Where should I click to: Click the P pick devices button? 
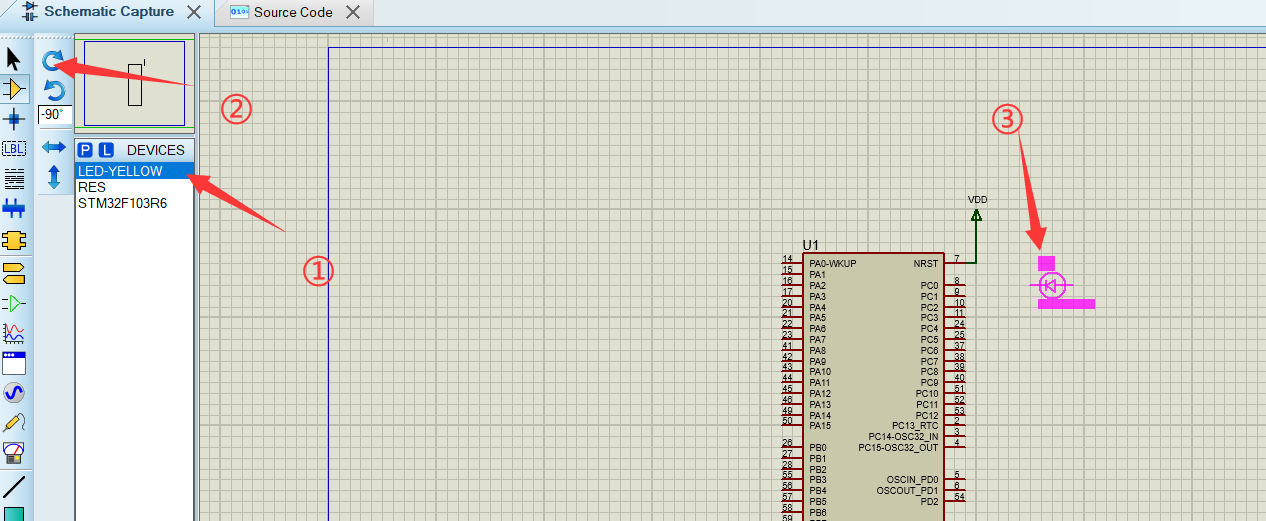click(x=85, y=150)
